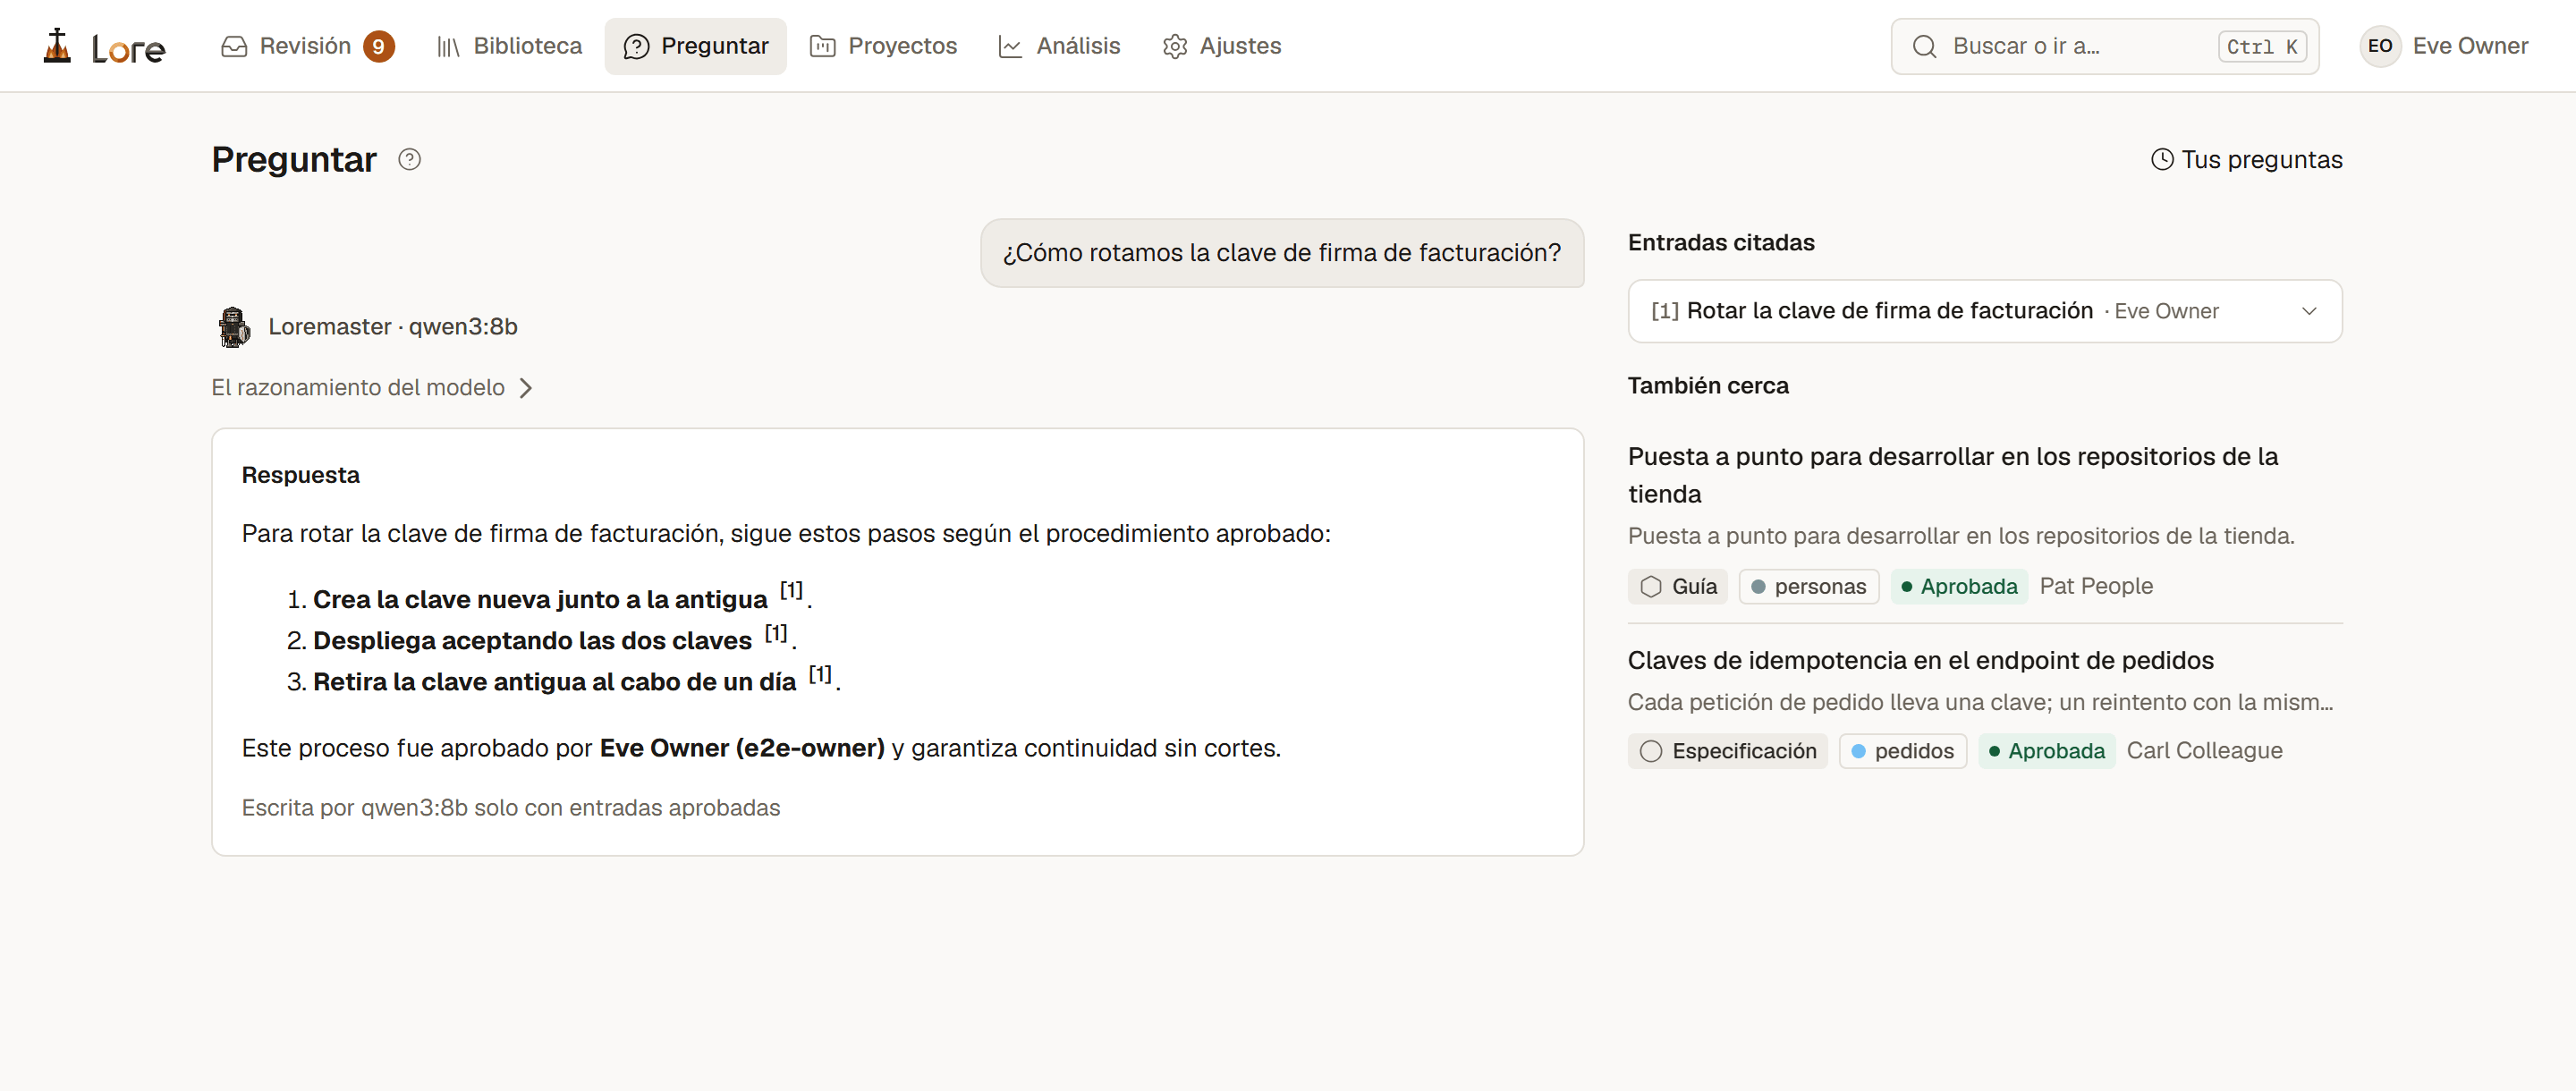
Task: Expand the cited entry Rotar la clave chevron
Action: pyautogui.click(x=2309, y=311)
